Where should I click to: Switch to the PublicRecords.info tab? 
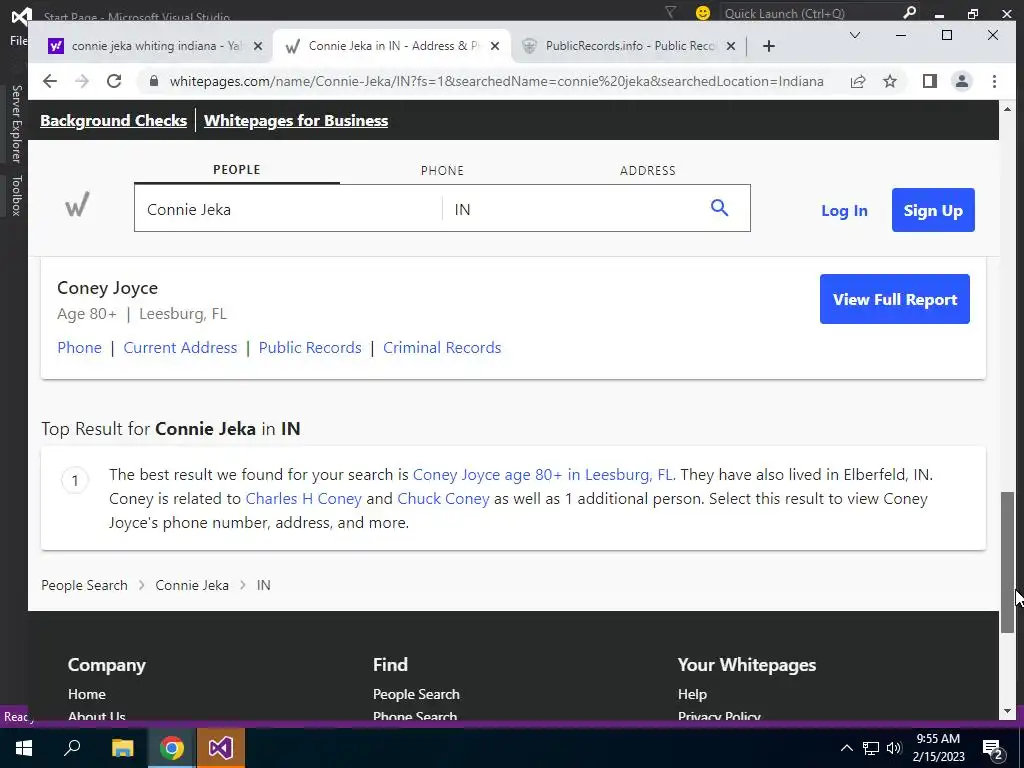point(627,46)
